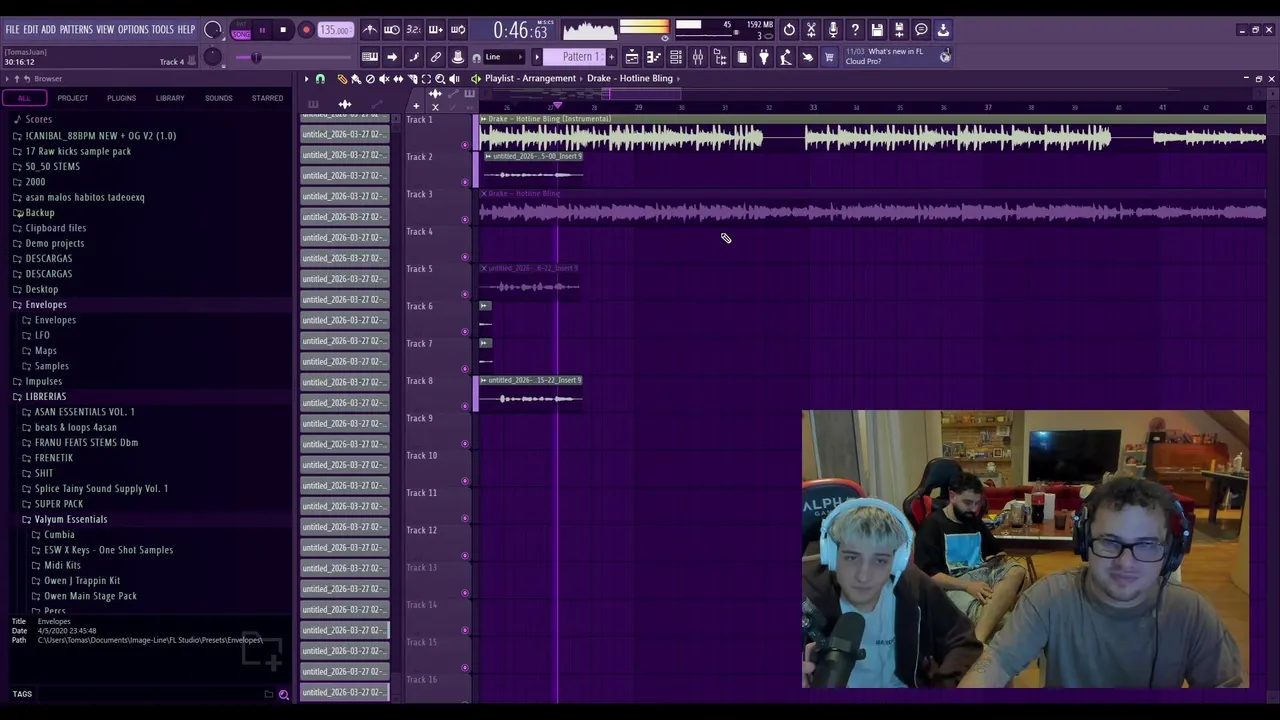This screenshot has height=720, width=1280.
Task: Open the Piano roll icon
Action: (x=654, y=57)
